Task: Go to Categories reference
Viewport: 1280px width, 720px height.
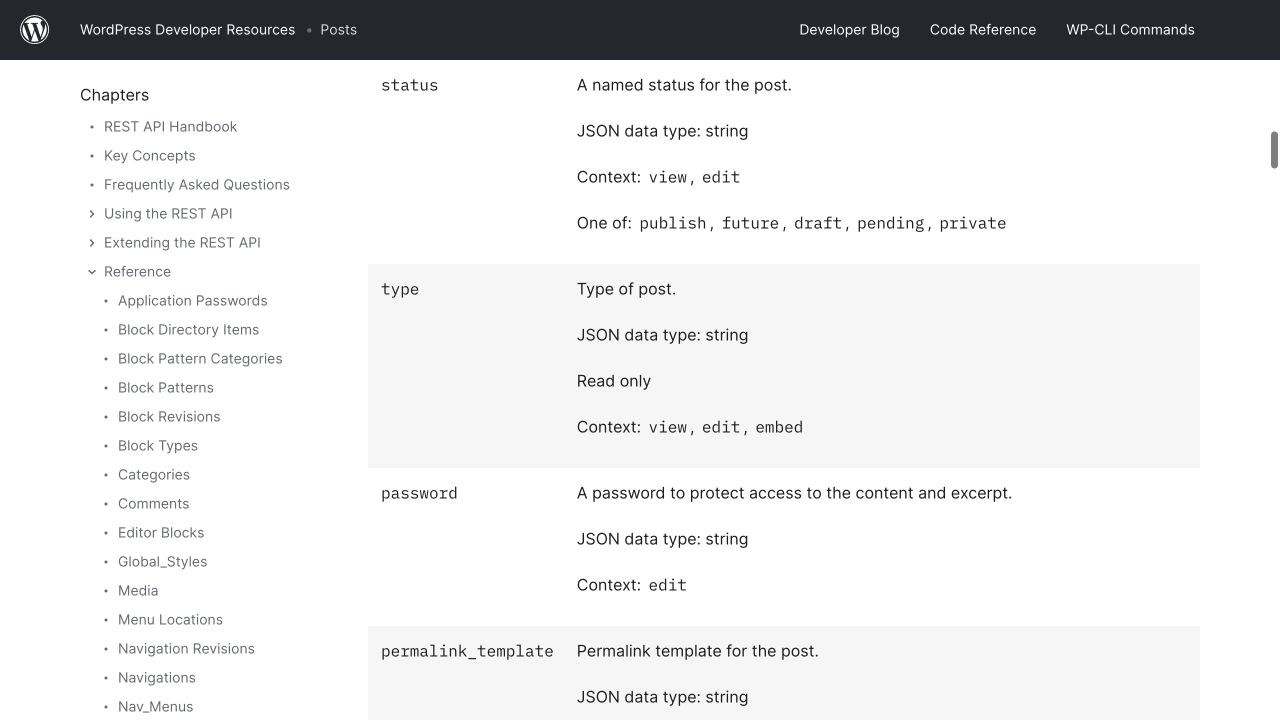Action: tap(153, 475)
